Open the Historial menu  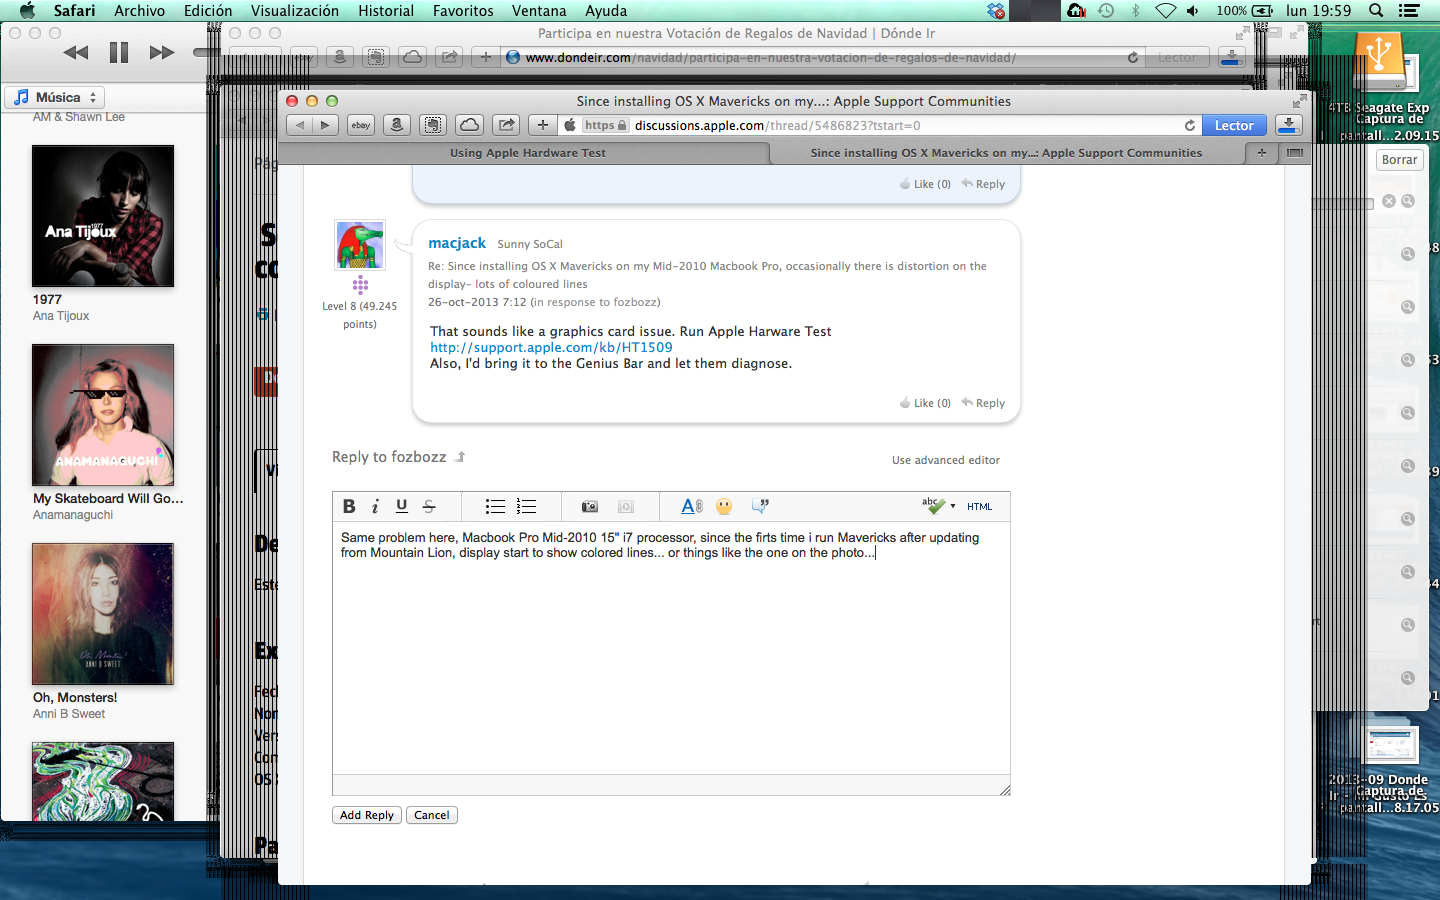[x=386, y=11]
